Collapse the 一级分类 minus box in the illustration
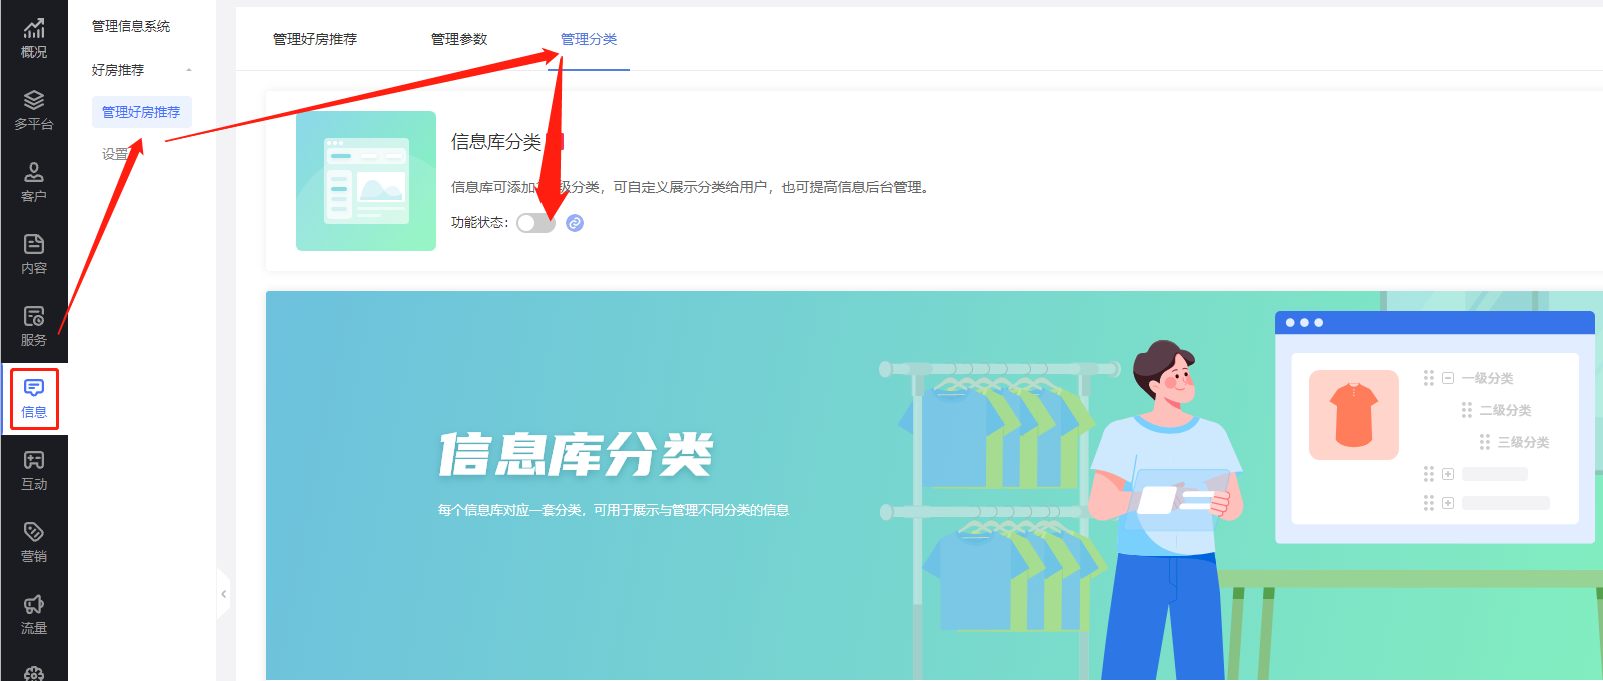This screenshot has width=1603, height=681. click(1448, 378)
